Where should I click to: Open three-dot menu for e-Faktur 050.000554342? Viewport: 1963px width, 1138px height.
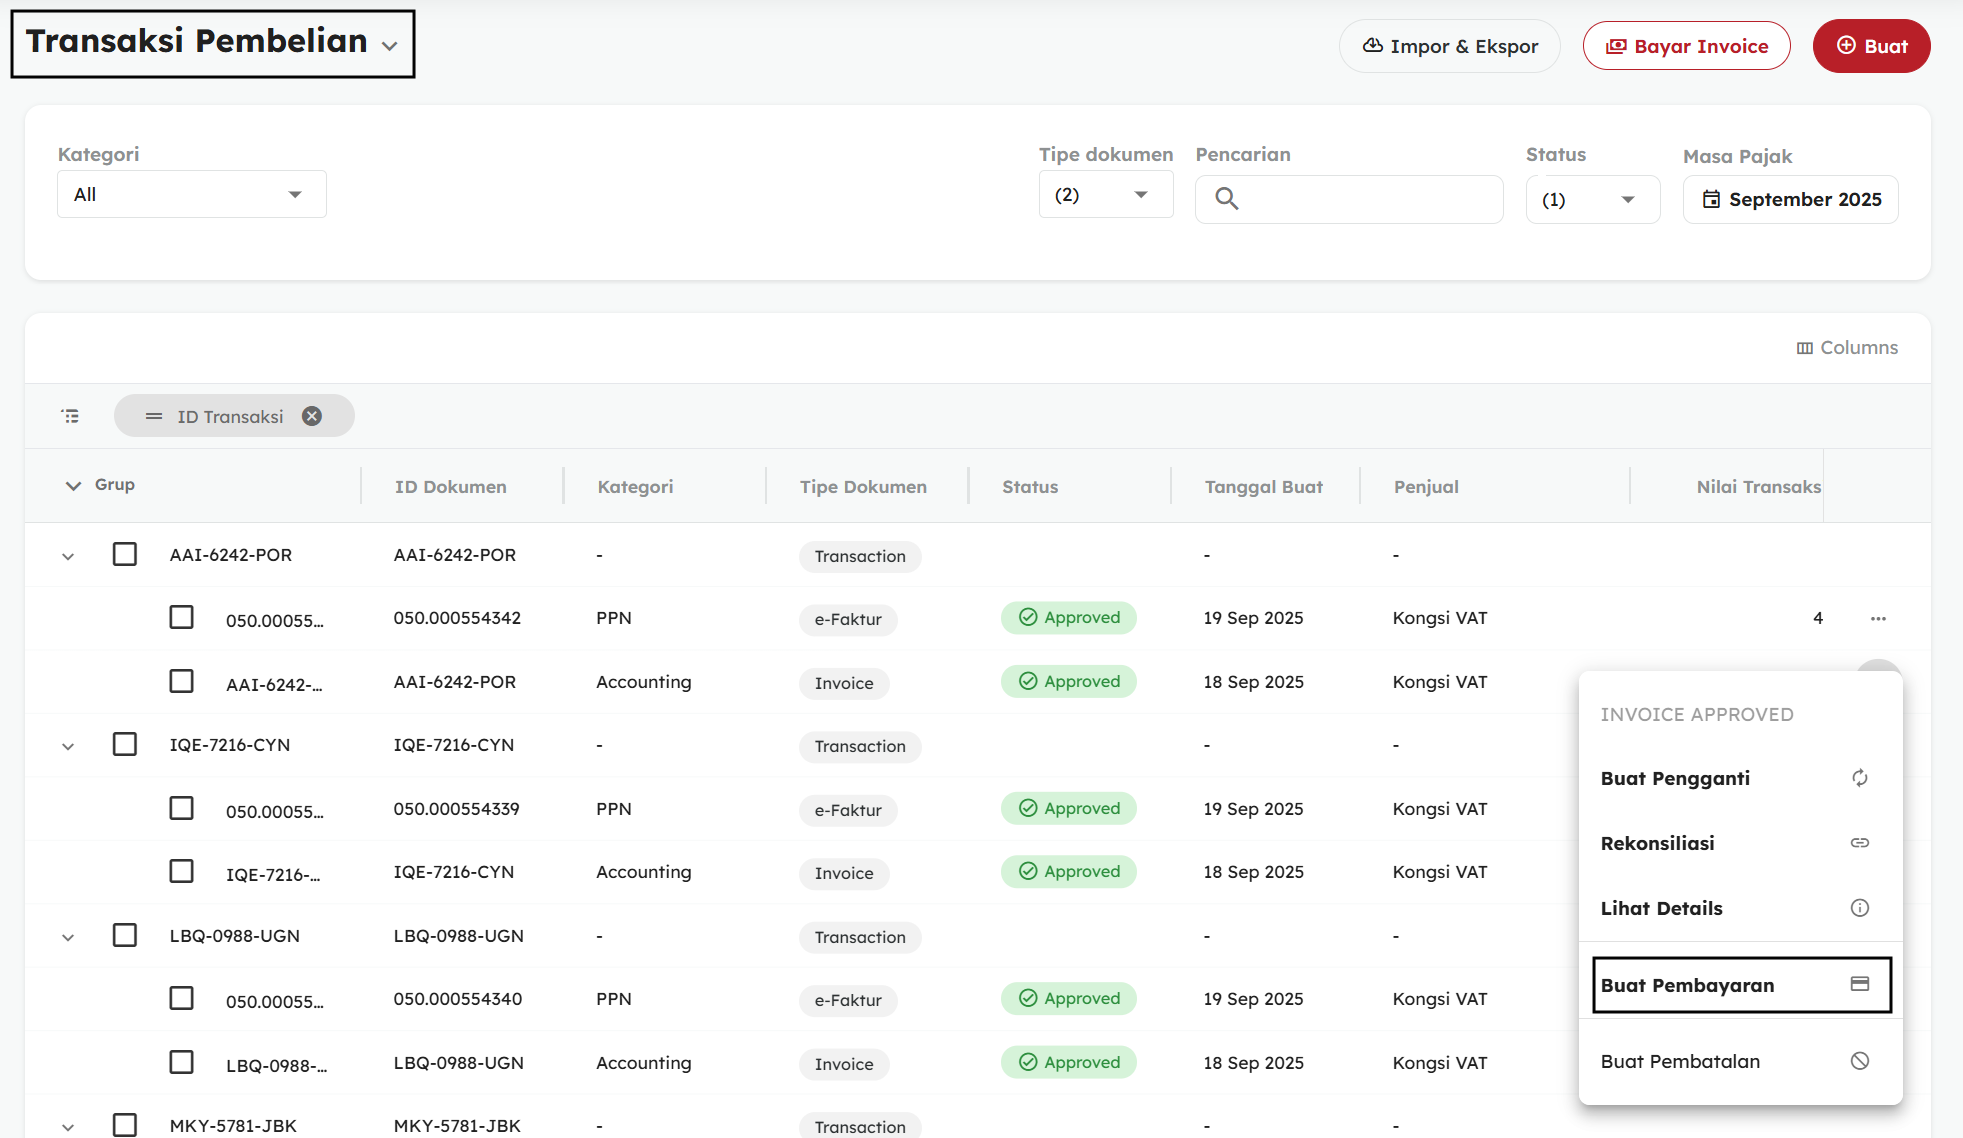[x=1878, y=619]
